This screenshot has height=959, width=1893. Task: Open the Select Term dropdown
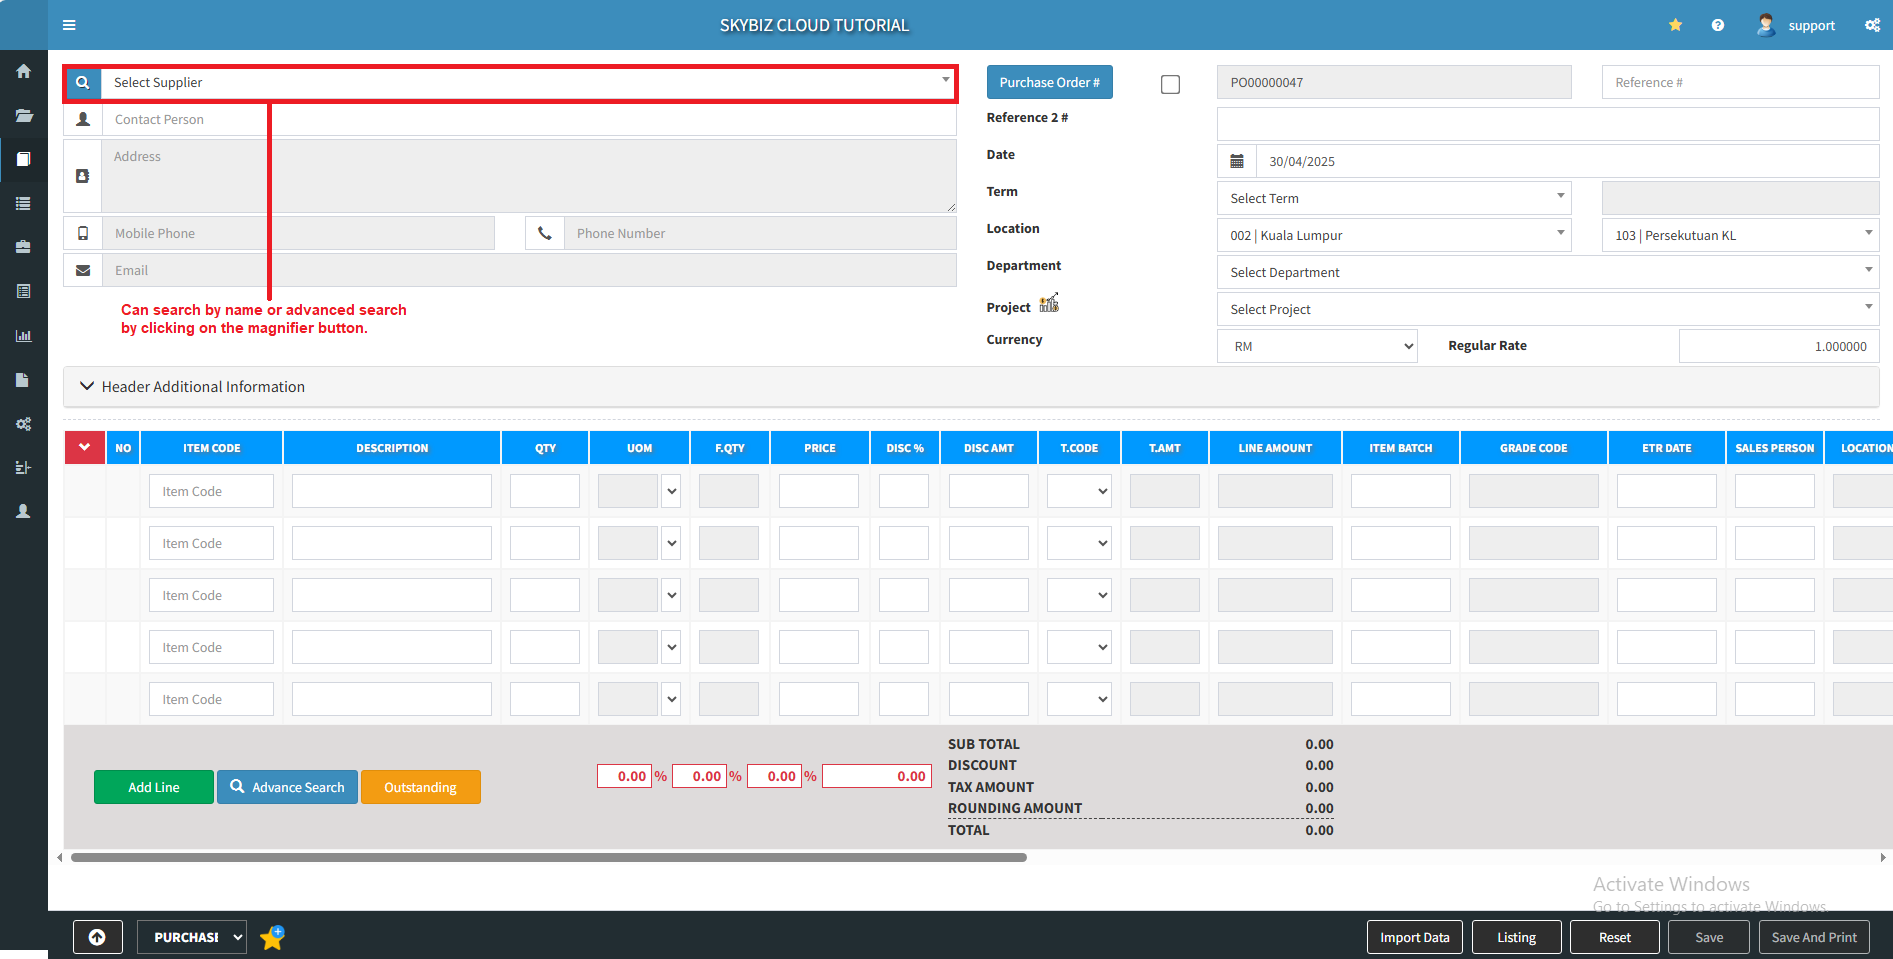[x=1393, y=198]
